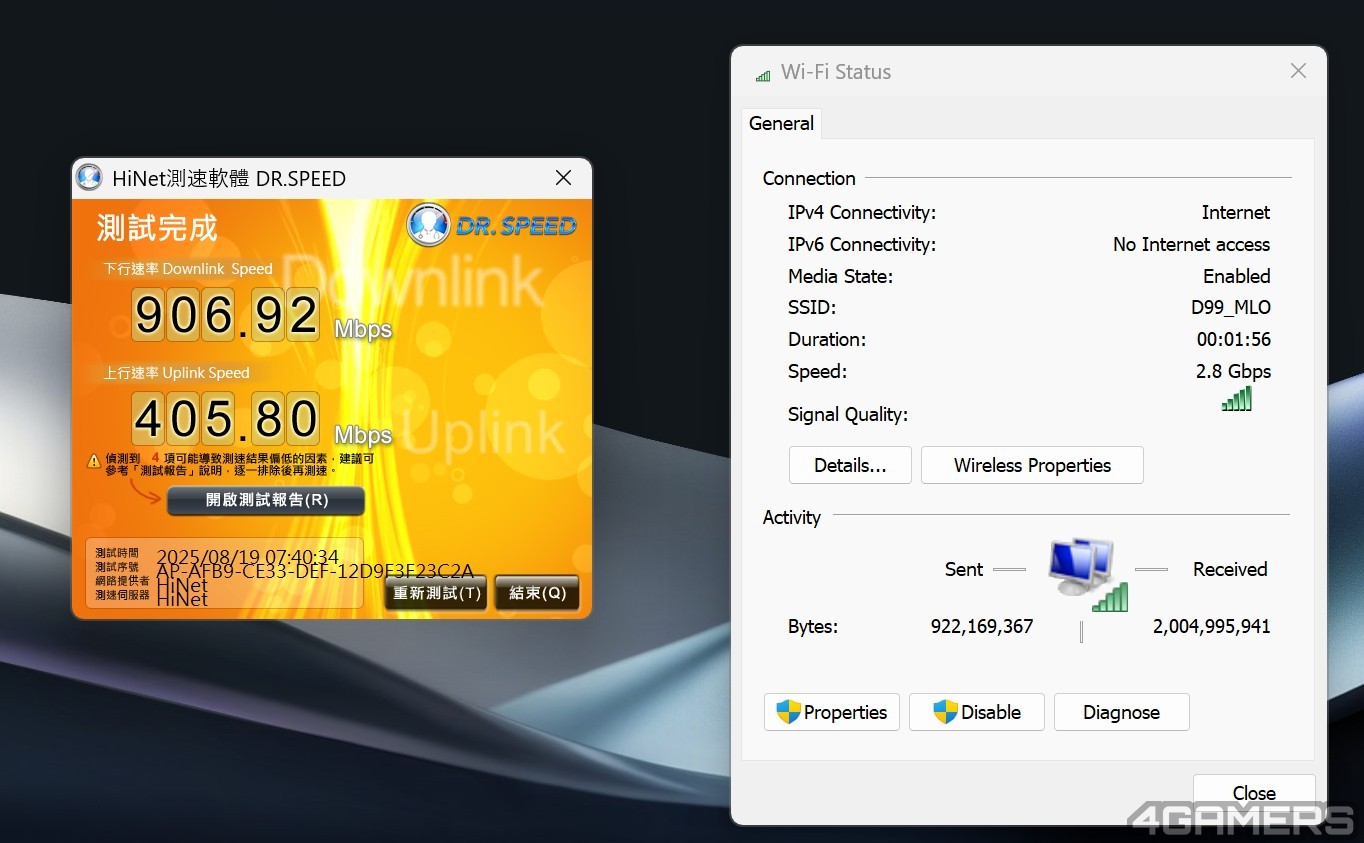Click the 906.92 downlink speed value
This screenshot has width=1364, height=843.
227,314
